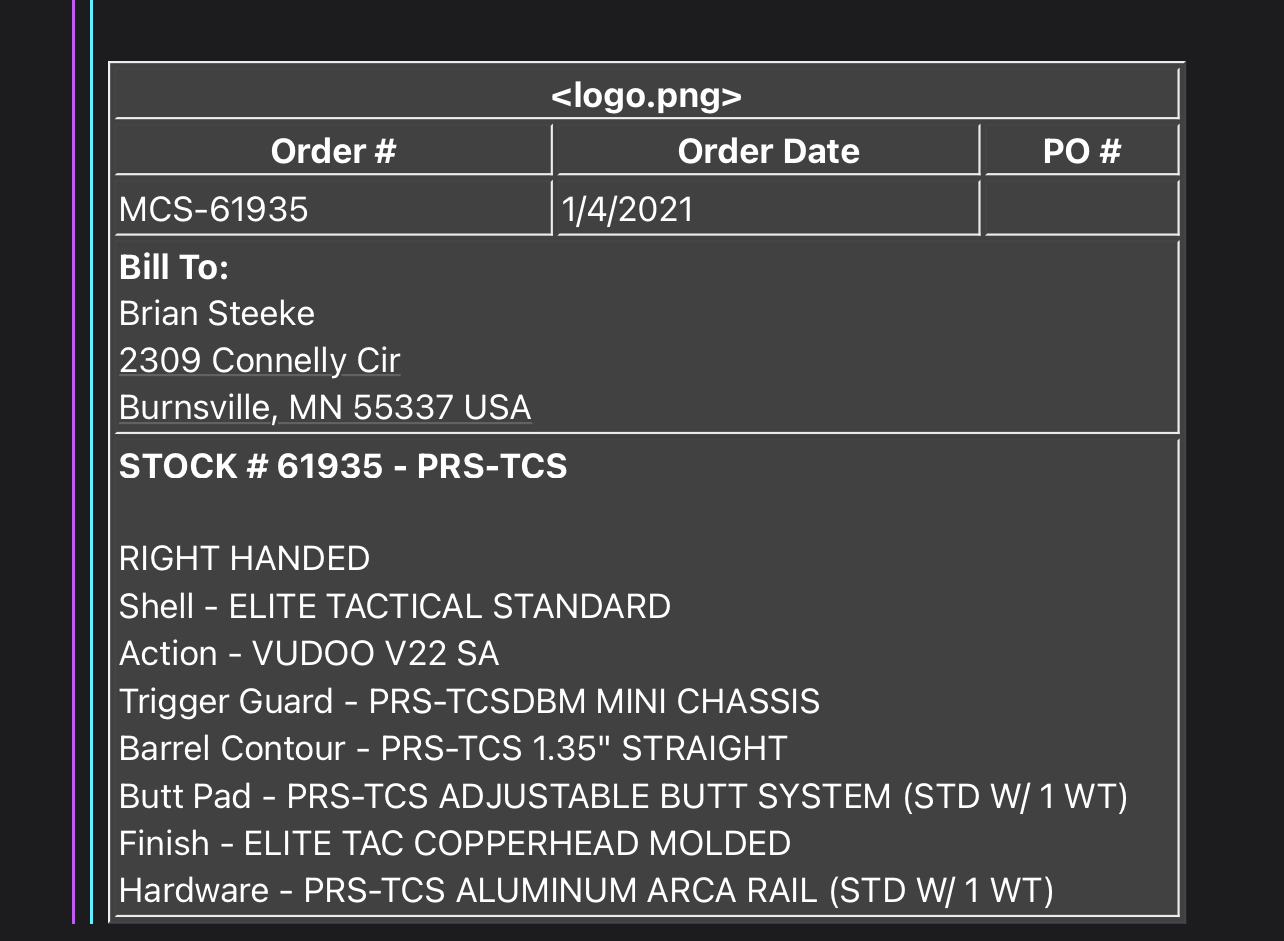Click the RIGHT HANDED line
The height and width of the screenshot is (941, 1284).
245,558
